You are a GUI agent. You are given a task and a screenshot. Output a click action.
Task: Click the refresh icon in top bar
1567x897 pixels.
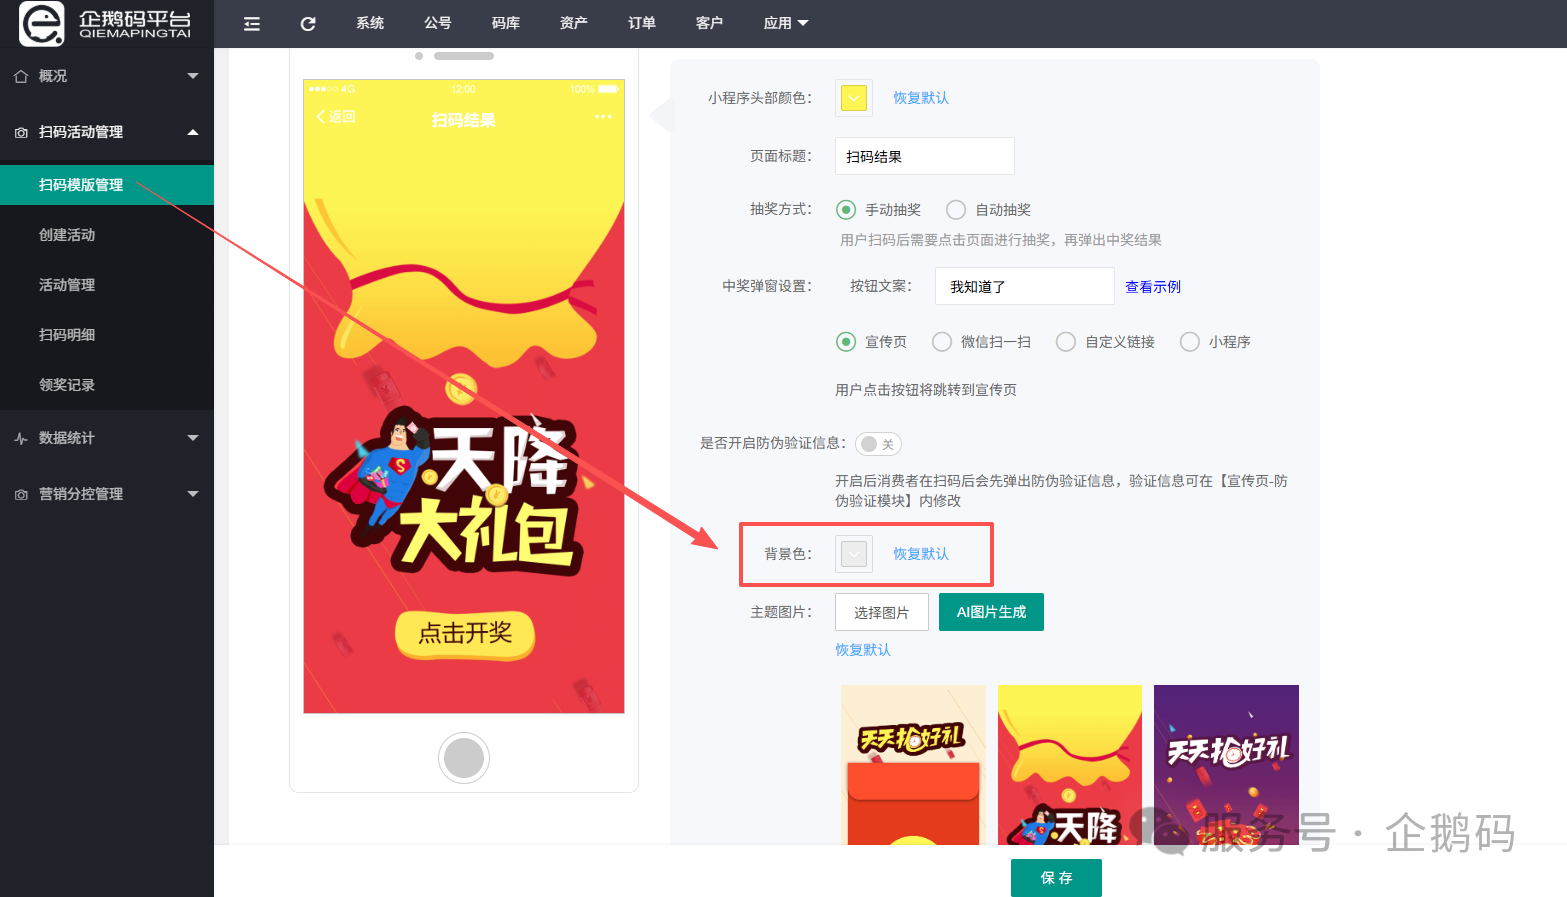(x=308, y=23)
